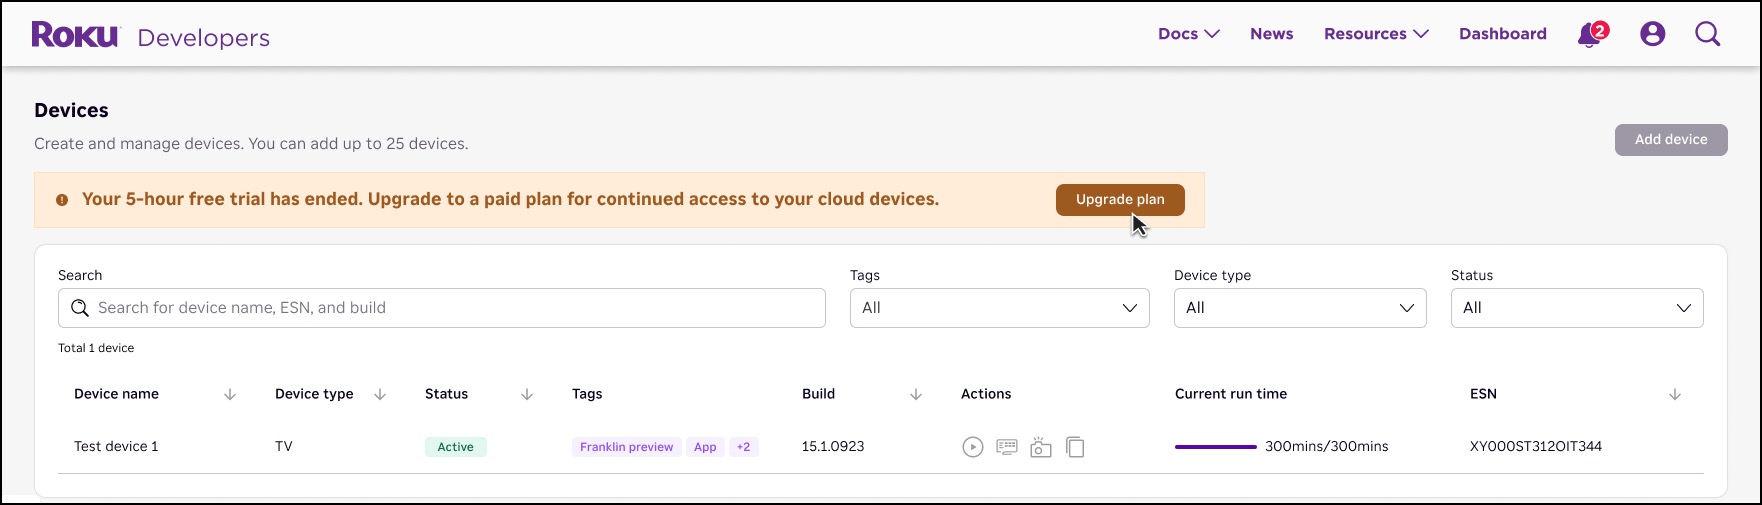Open the Dashboard link

(x=1503, y=34)
